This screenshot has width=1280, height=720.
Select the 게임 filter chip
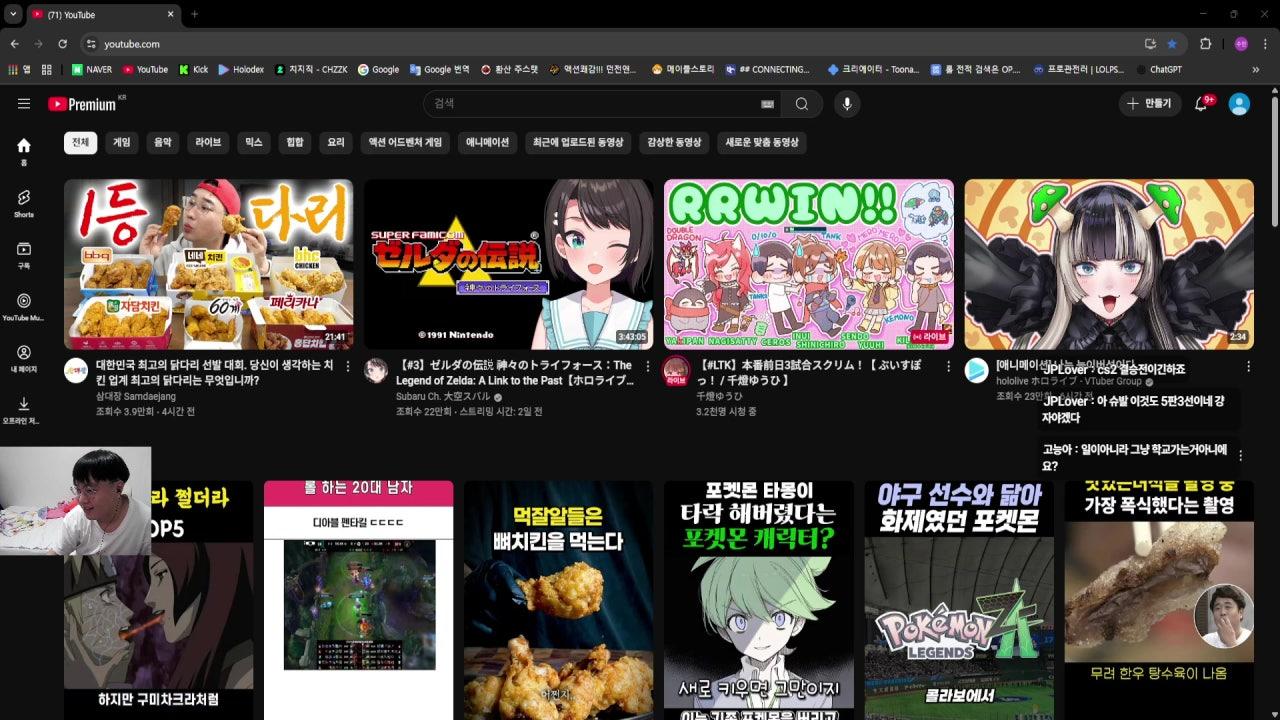coord(122,143)
